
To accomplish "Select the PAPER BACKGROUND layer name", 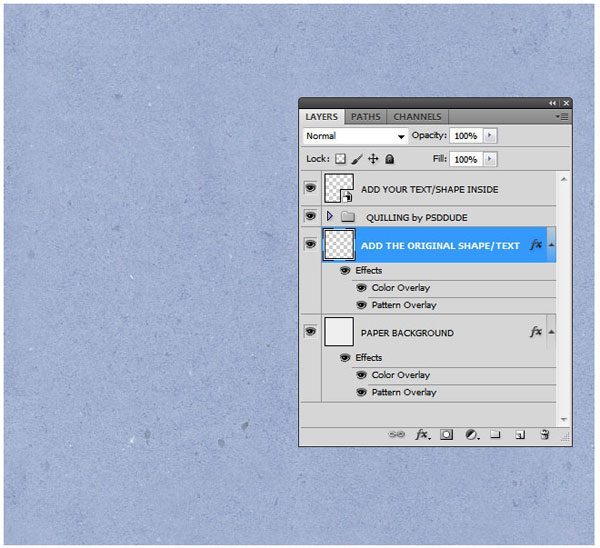I will [407, 333].
